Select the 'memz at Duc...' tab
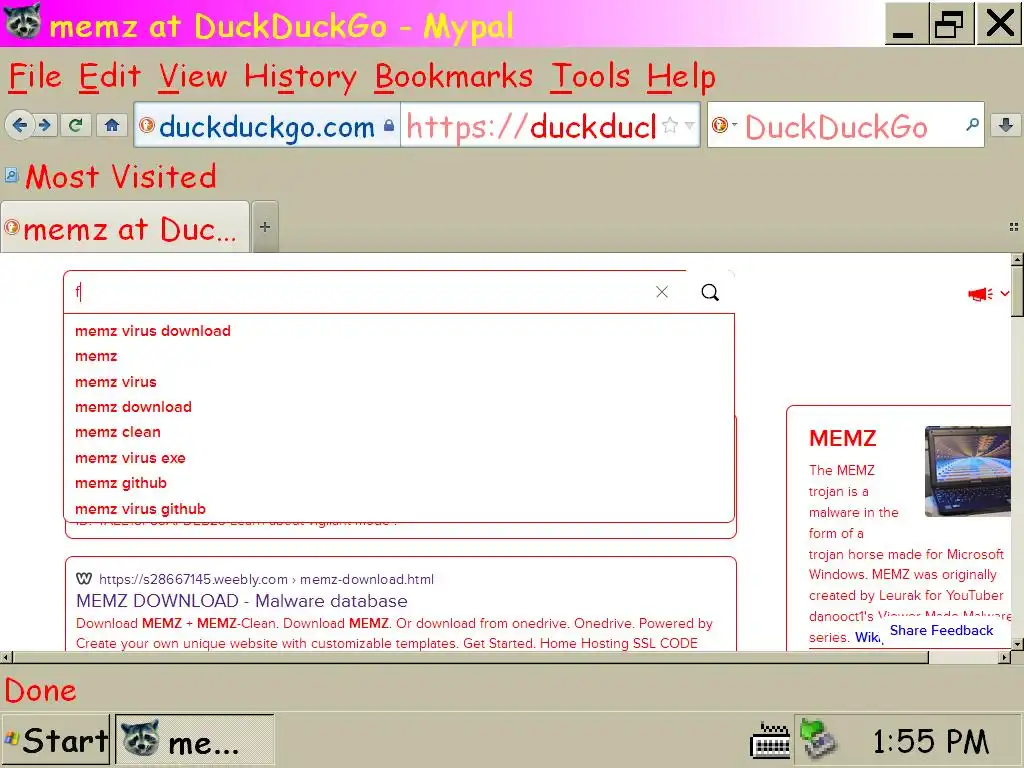The width and height of the screenshot is (1024, 768). 125,227
